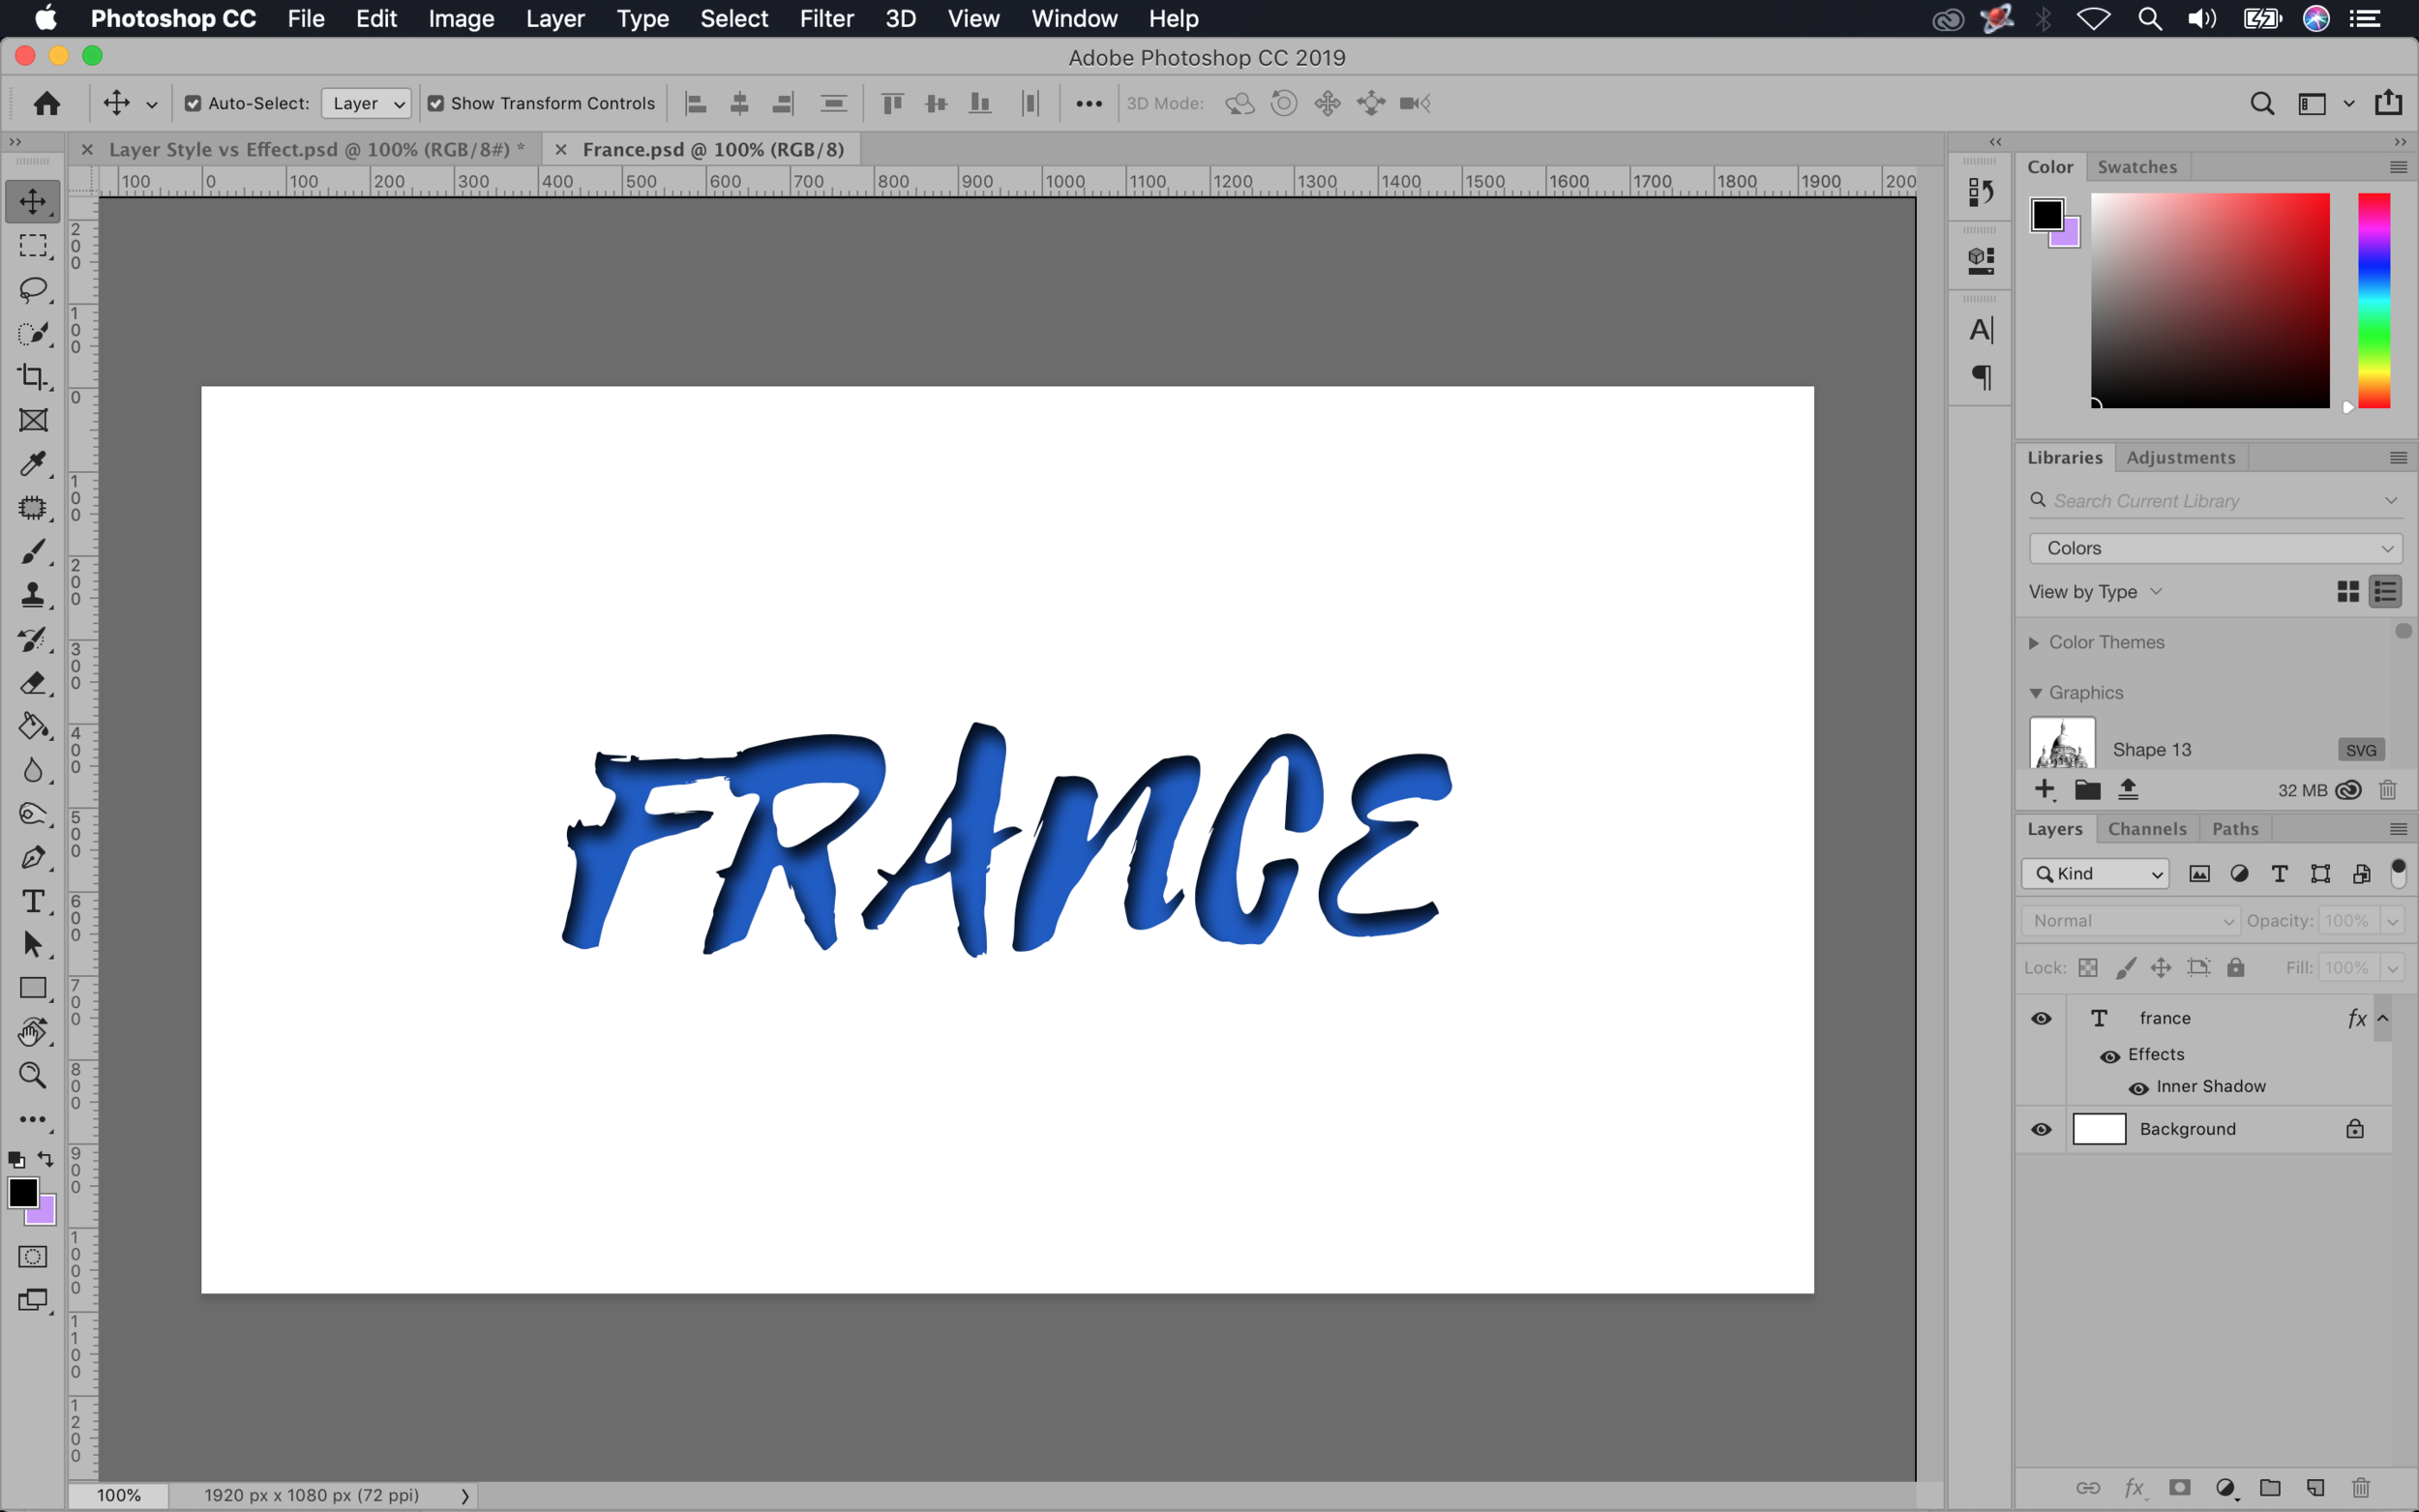The width and height of the screenshot is (2419, 1512).
Task: Open the Auto-Select Layer dropdown
Action: [366, 103]
